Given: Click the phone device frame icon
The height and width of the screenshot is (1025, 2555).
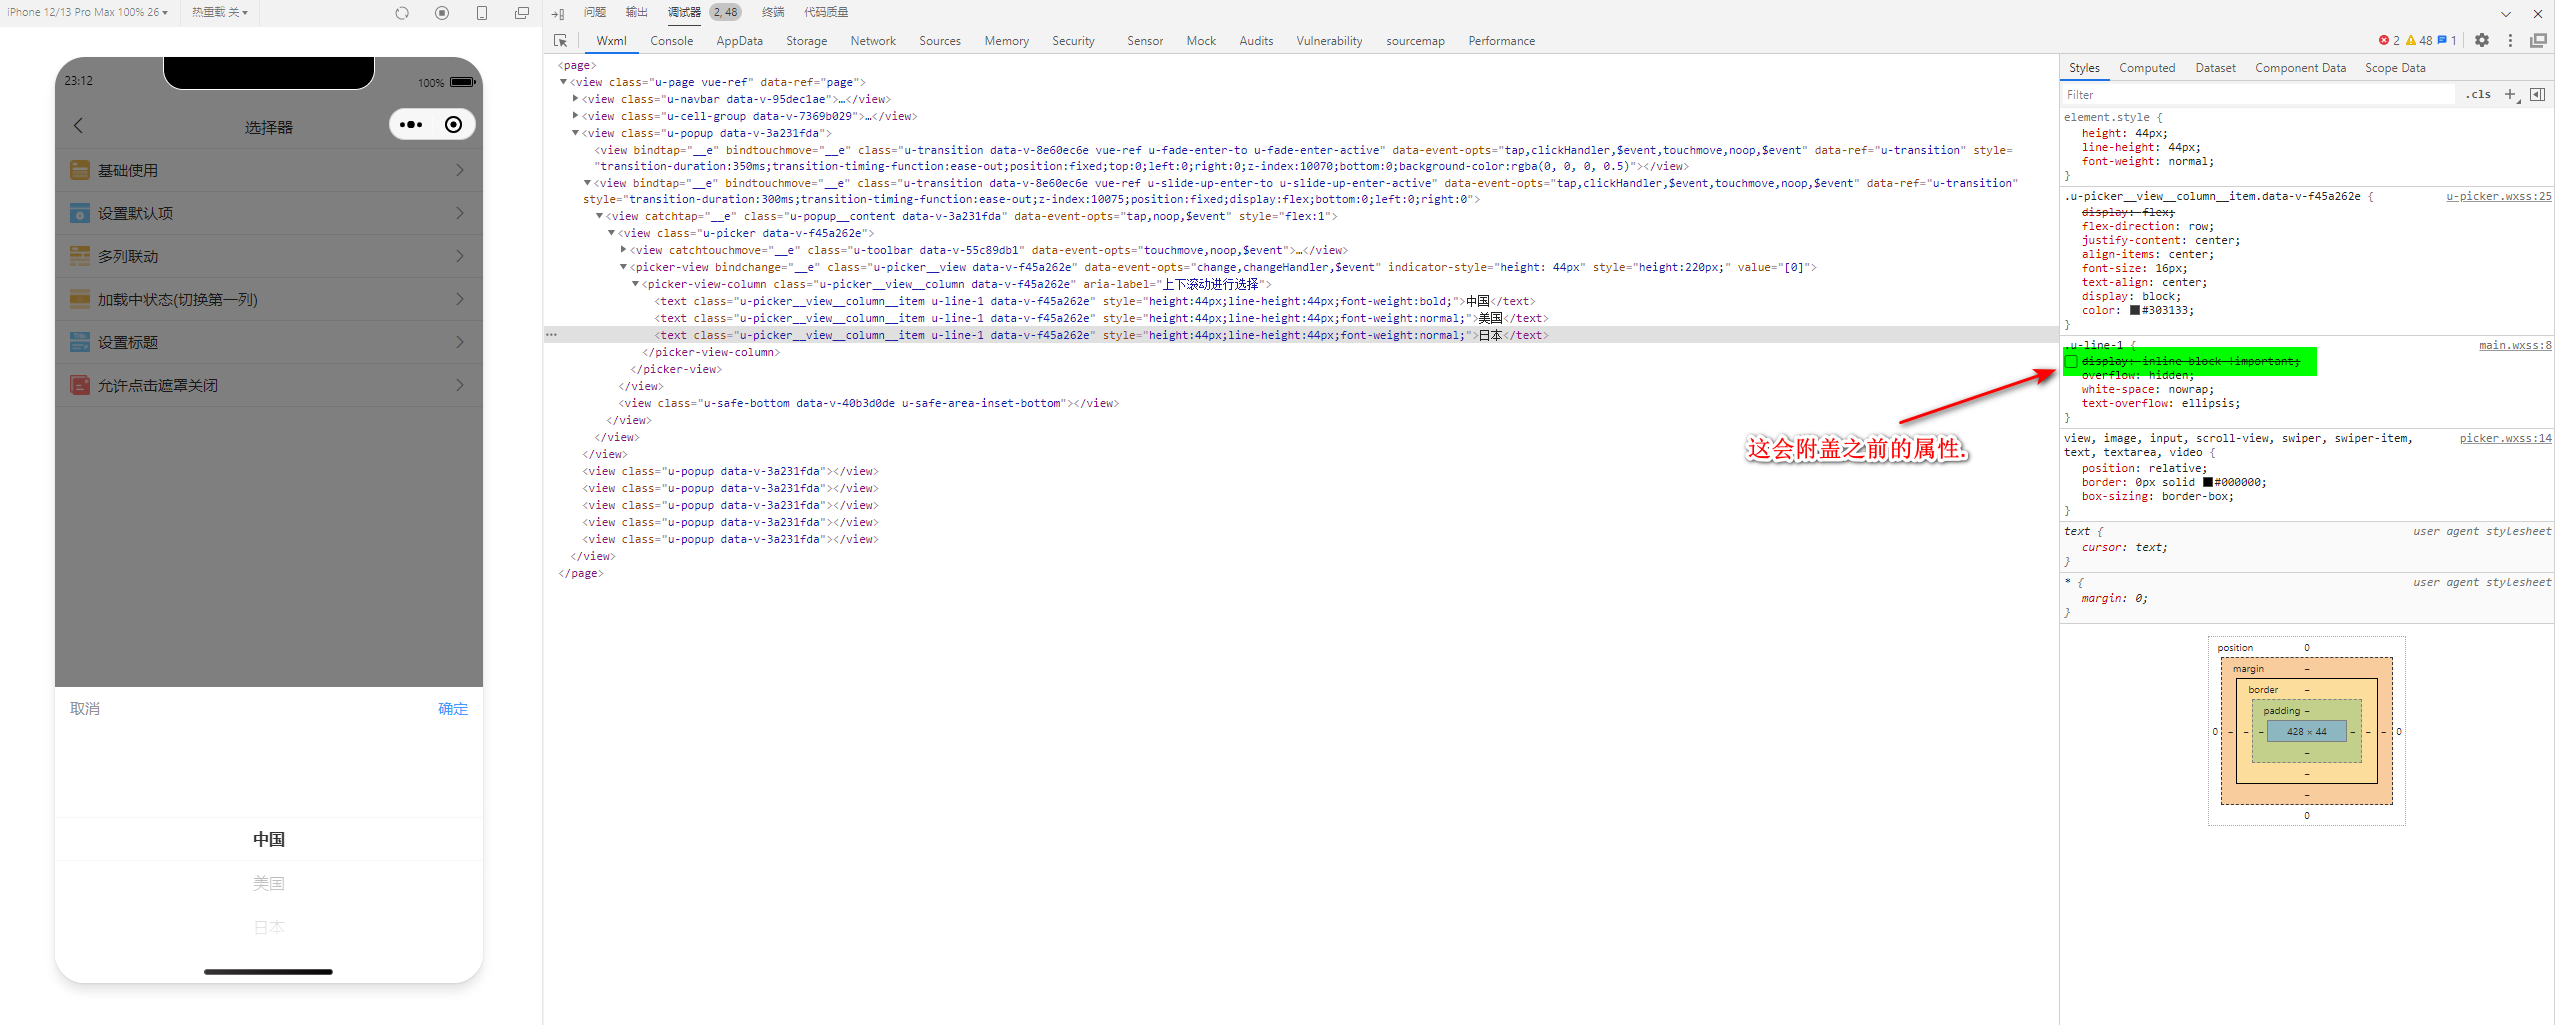Looking at the screenshot, I should 482,13.
